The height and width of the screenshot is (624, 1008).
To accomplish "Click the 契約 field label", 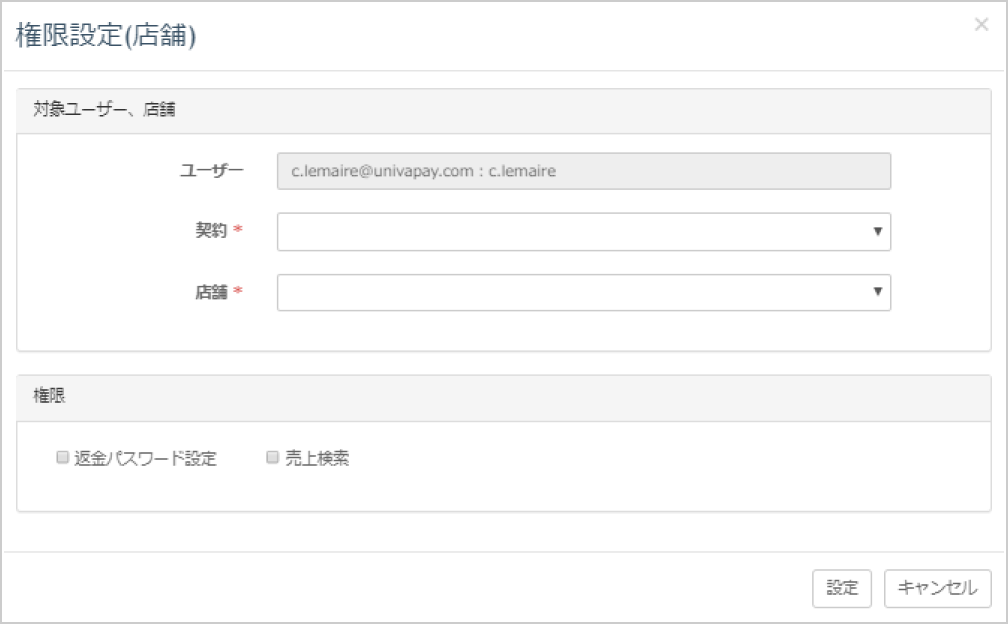I will coord(211,231).
